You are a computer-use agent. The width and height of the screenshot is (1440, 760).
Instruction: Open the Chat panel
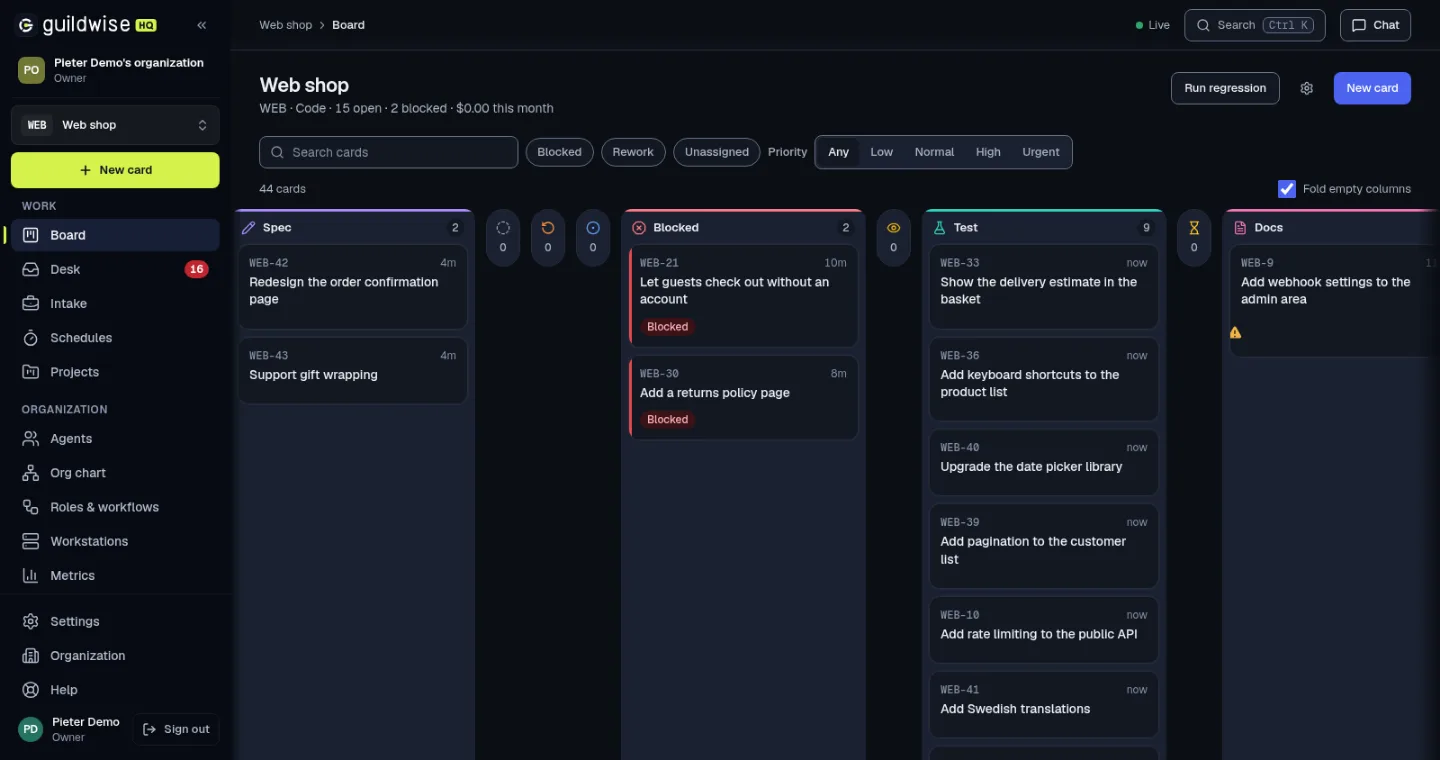[1375, 25]
